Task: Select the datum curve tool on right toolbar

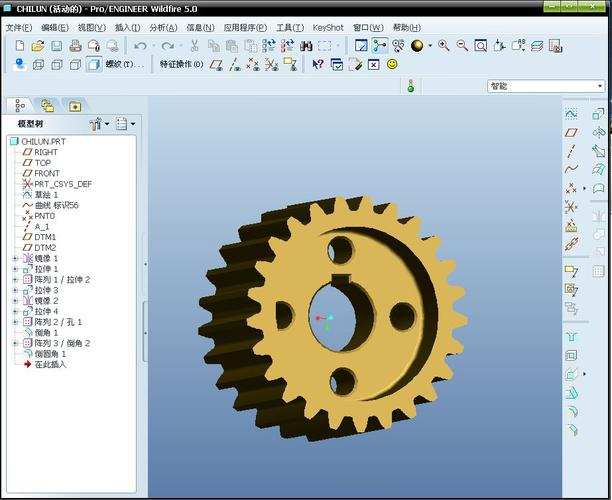Action: (571, 169)
